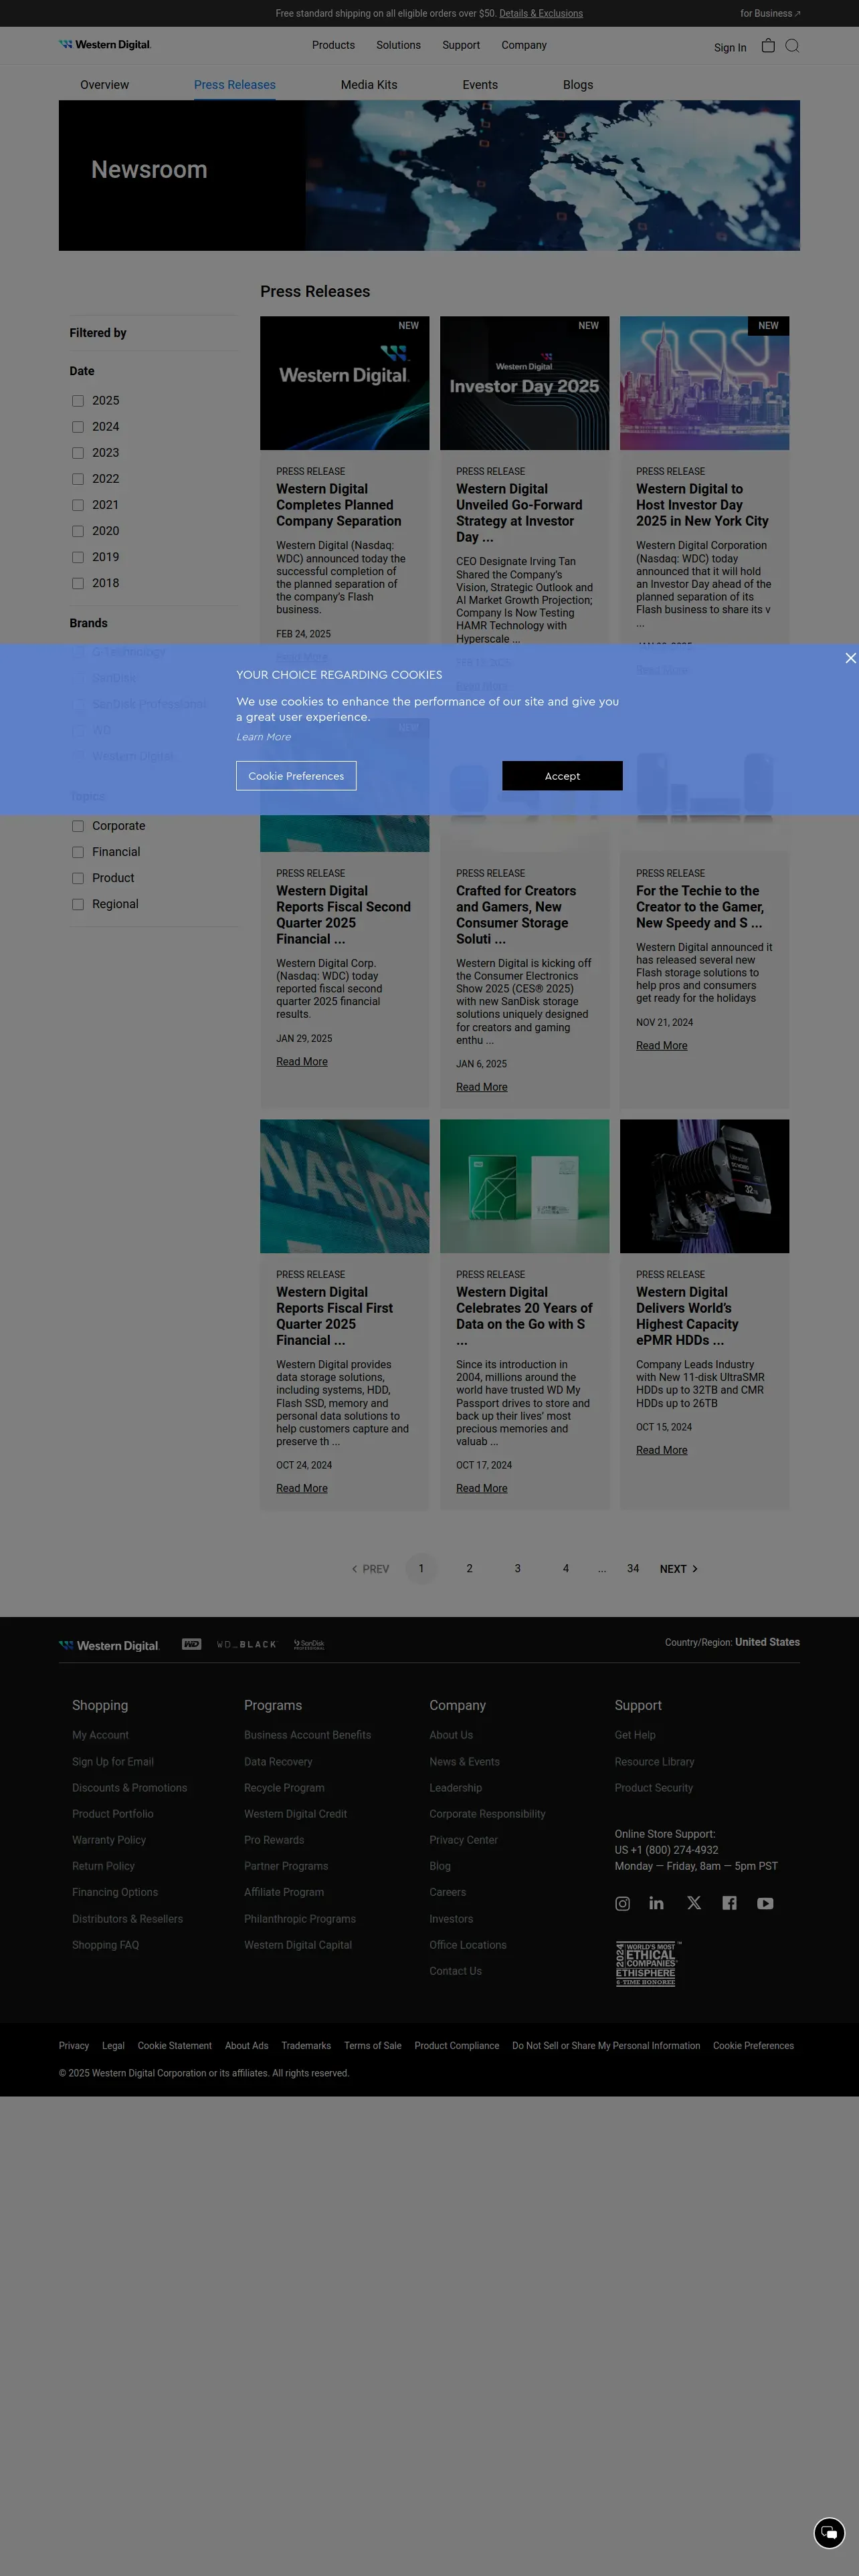This screenshot has height=2576, width=859.
Task: Visit Western Digital's LinkedIn page
Action: click(656, 1903)
